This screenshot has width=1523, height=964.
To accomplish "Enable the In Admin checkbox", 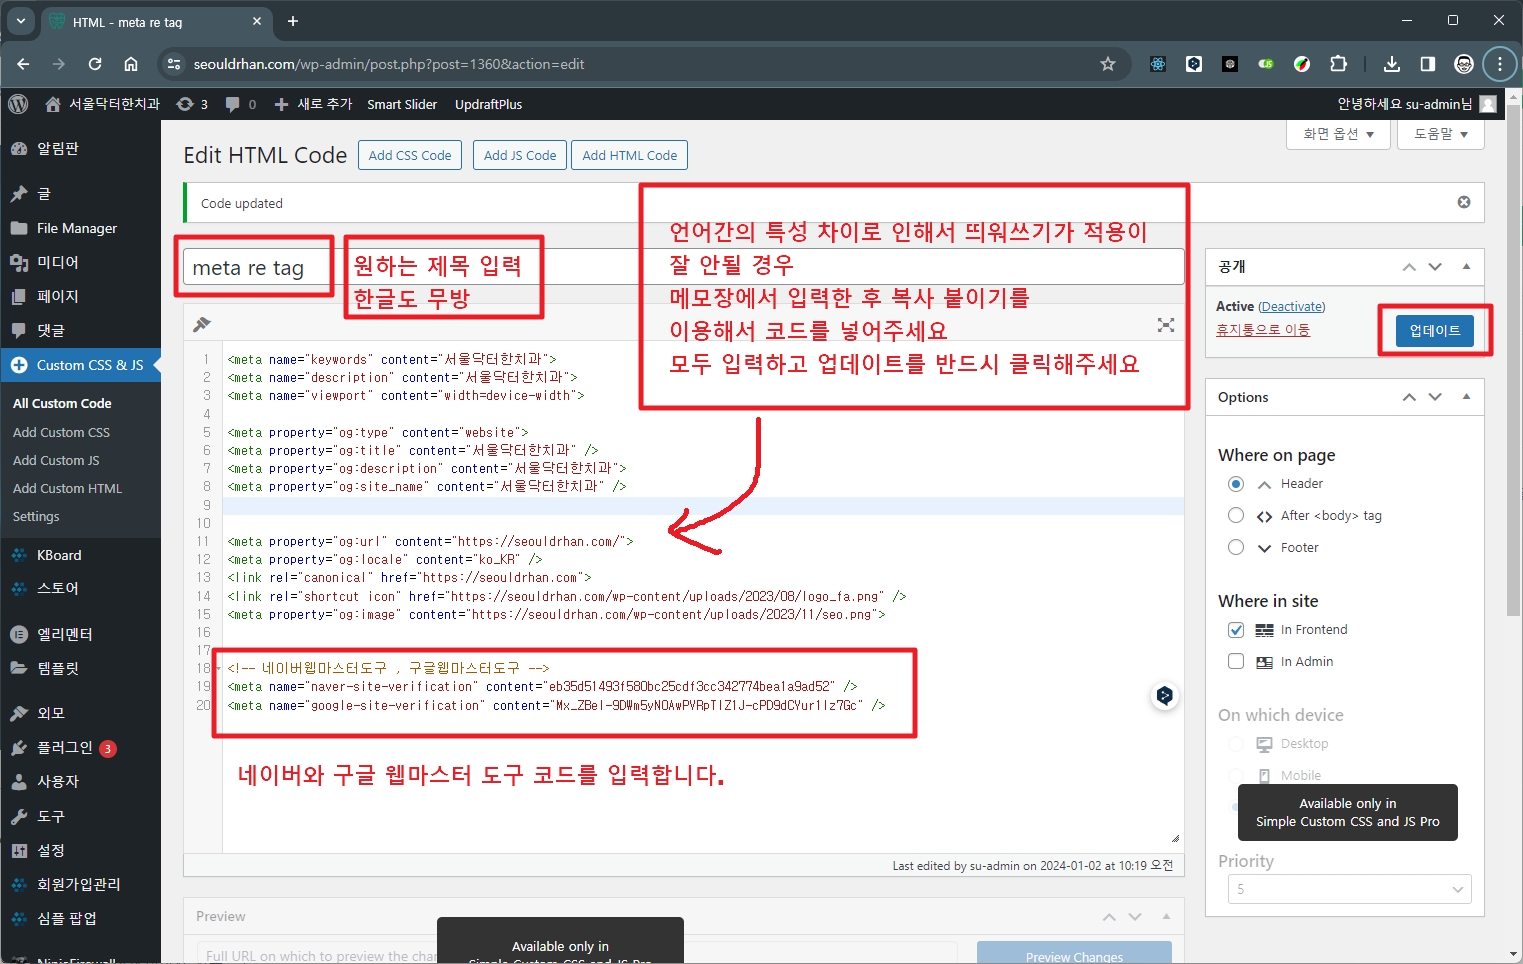I will pyautogui.click(x=1236, y=662).
